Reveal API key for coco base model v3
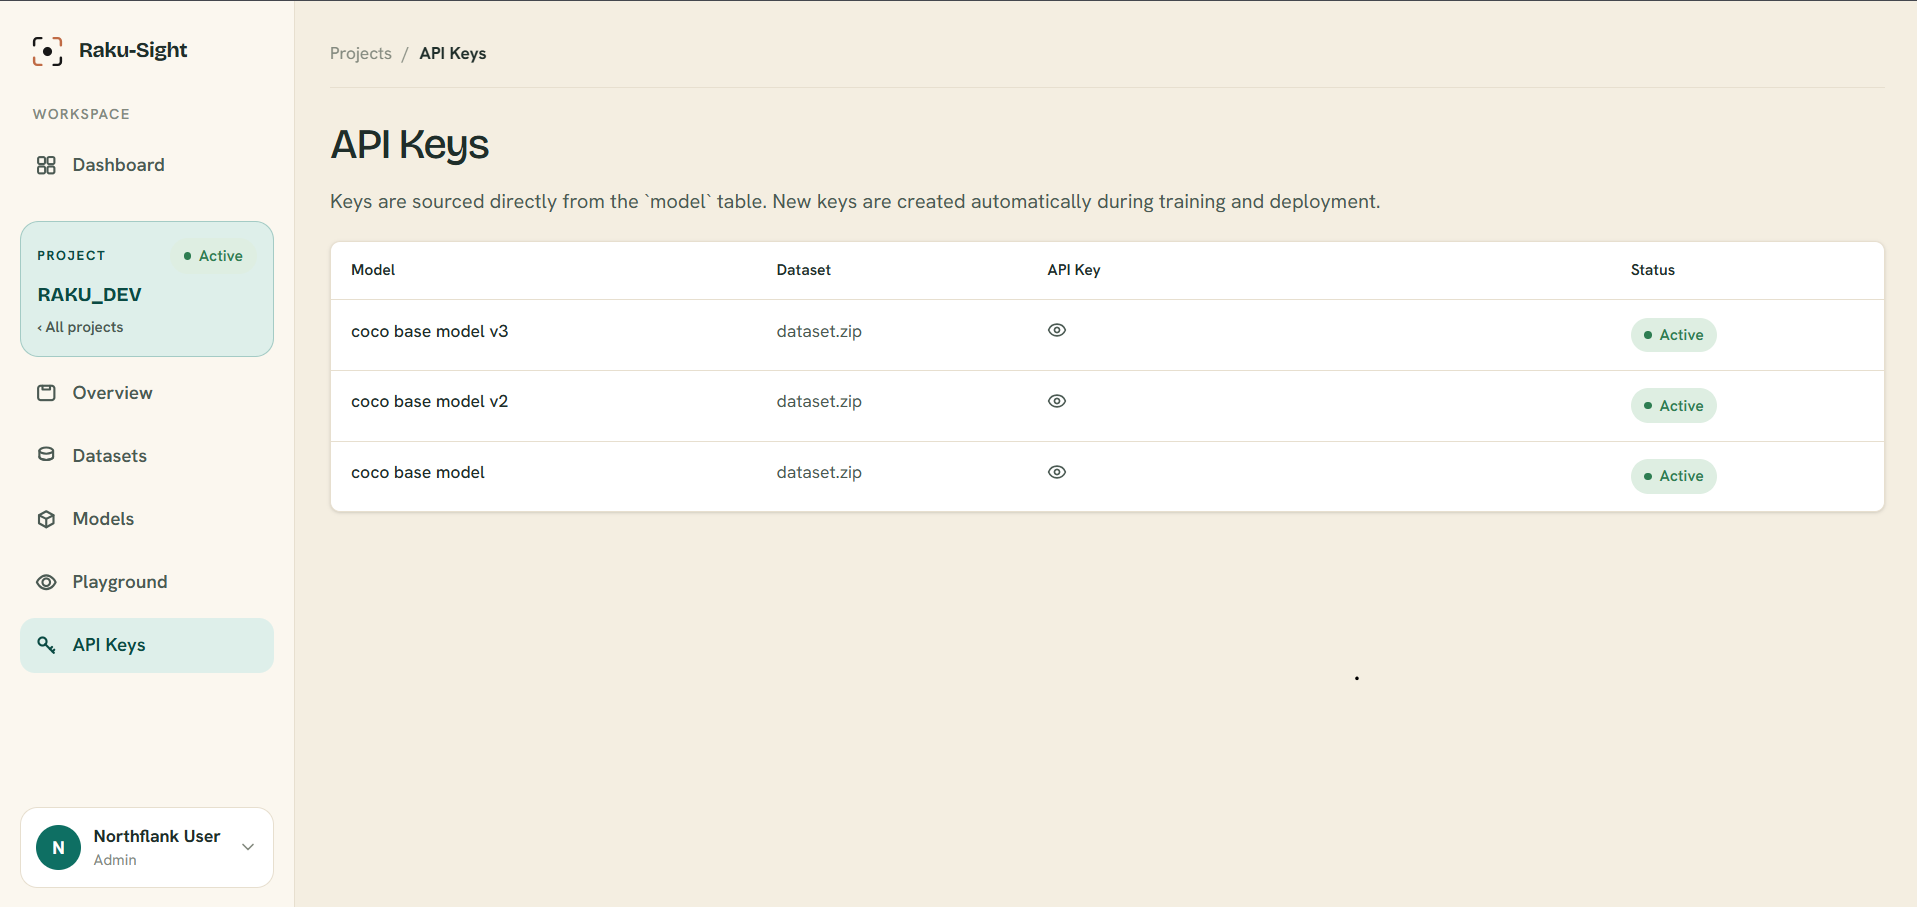Viewport: 1917px width, 907px height. [1057, 330]
